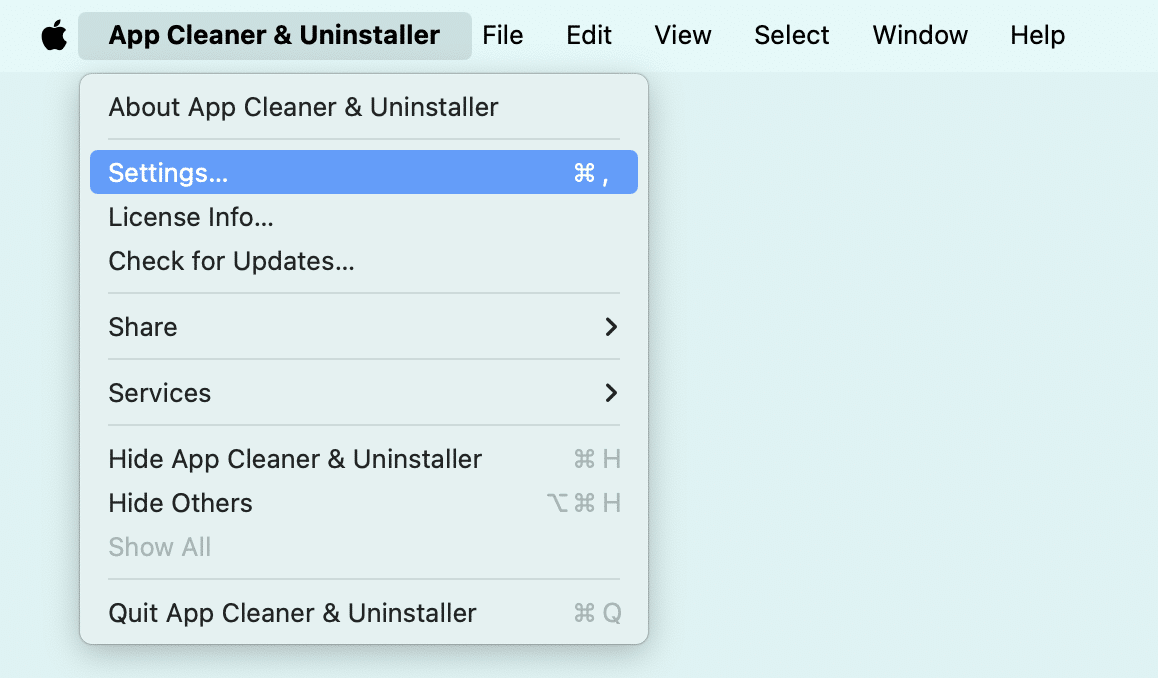Expand the Services submenu
This screenshot has width=1158, height=678.
(x=363, y=393)
